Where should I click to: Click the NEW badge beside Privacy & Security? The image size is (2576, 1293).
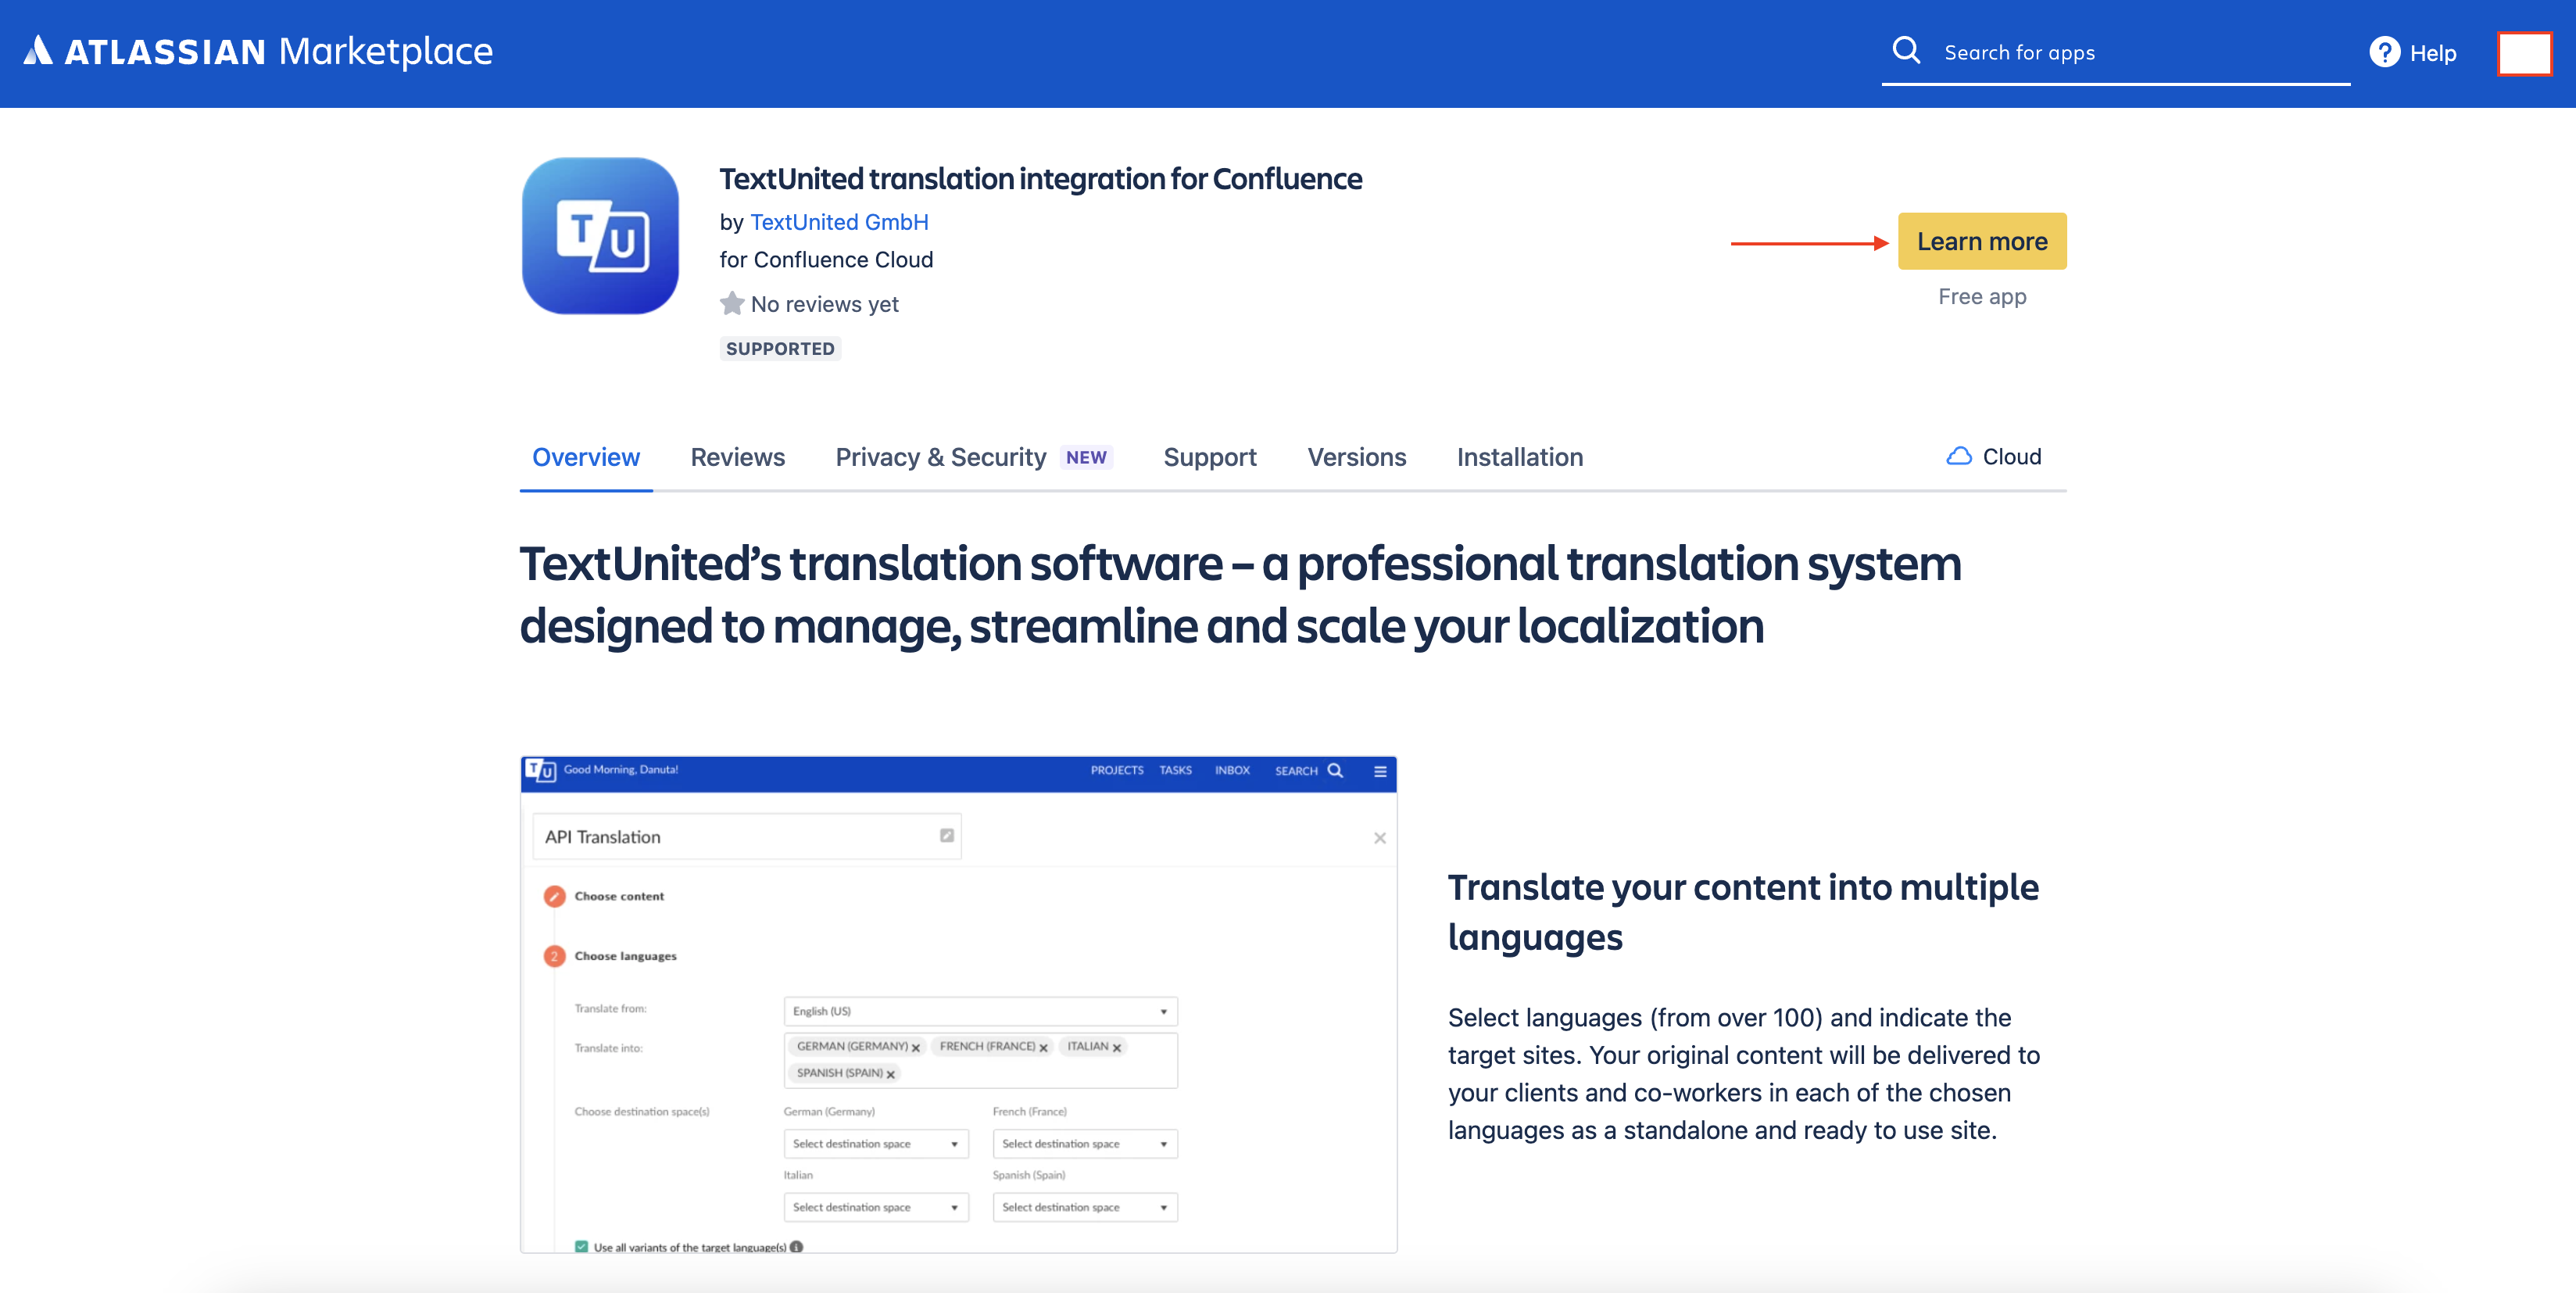pyautogui.click(x=1085, y=457)
